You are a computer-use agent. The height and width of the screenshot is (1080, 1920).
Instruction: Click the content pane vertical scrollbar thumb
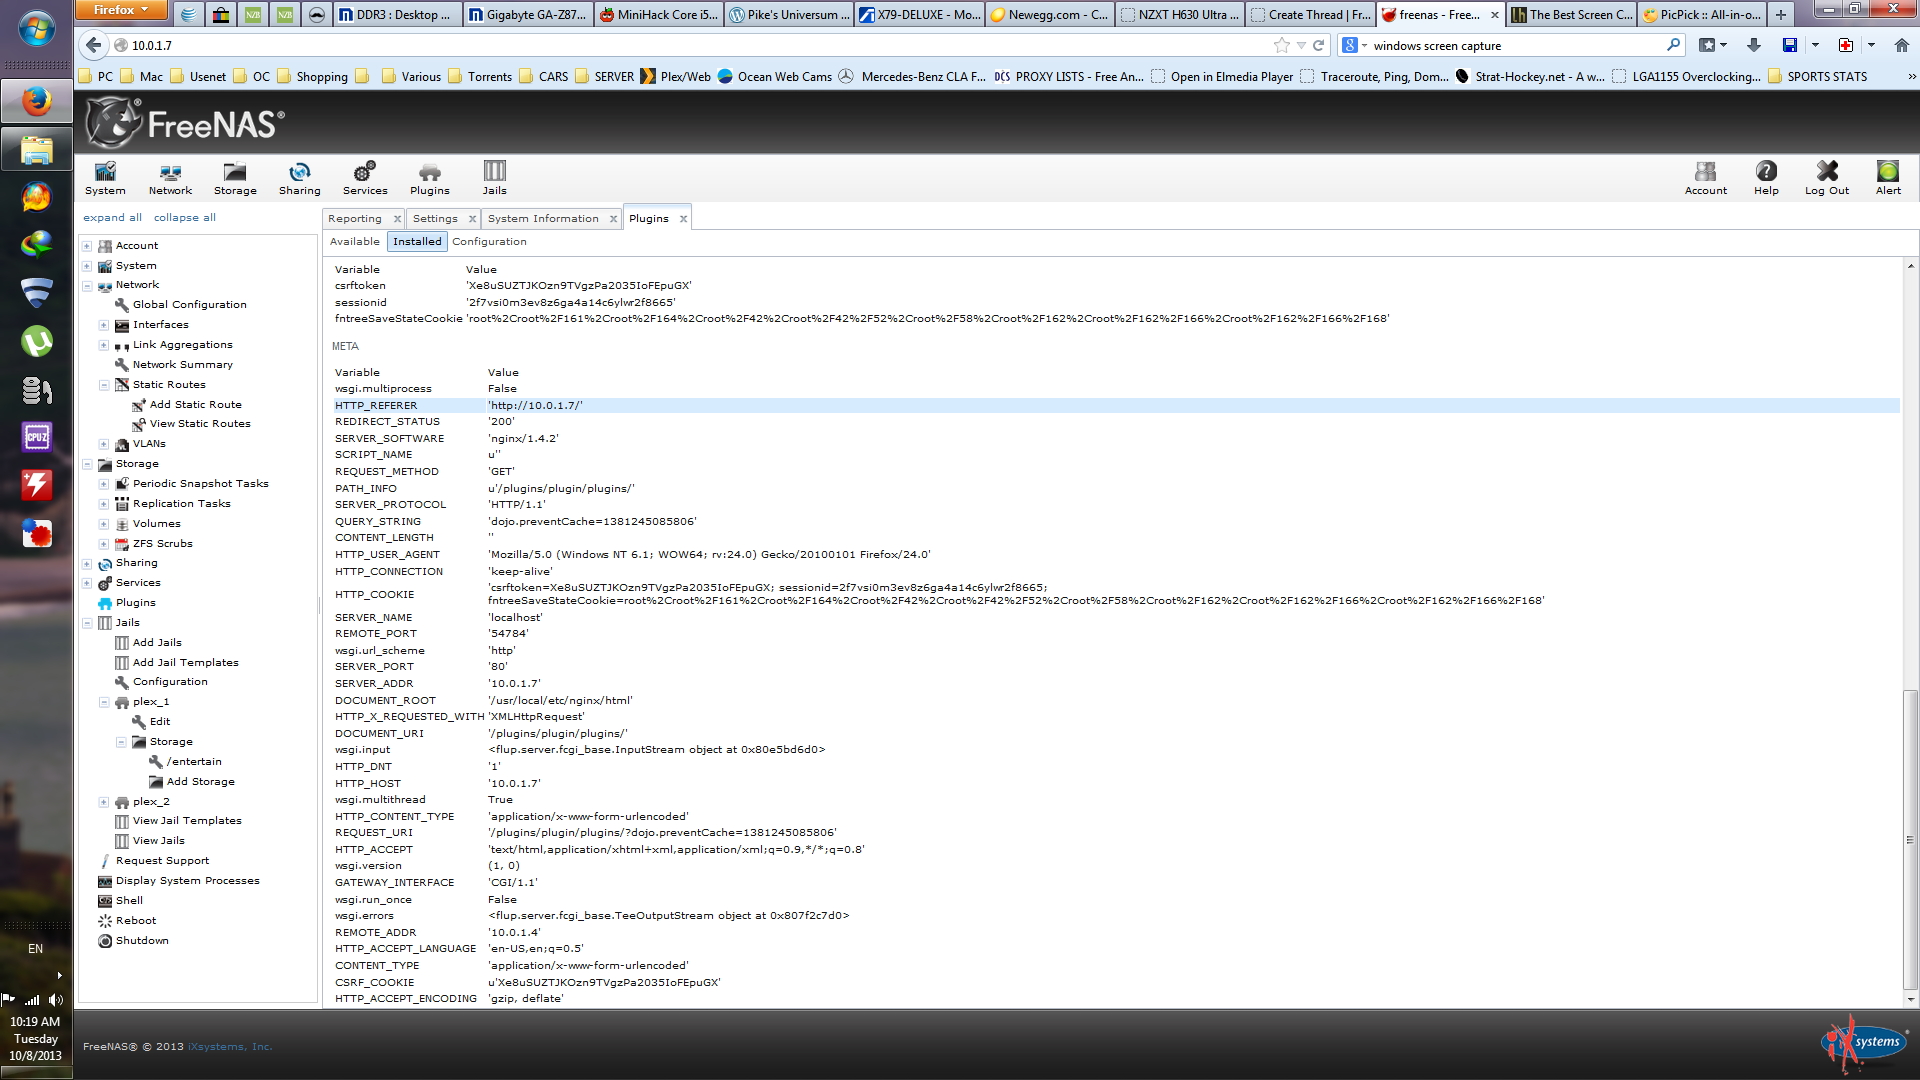(1910, 840)
